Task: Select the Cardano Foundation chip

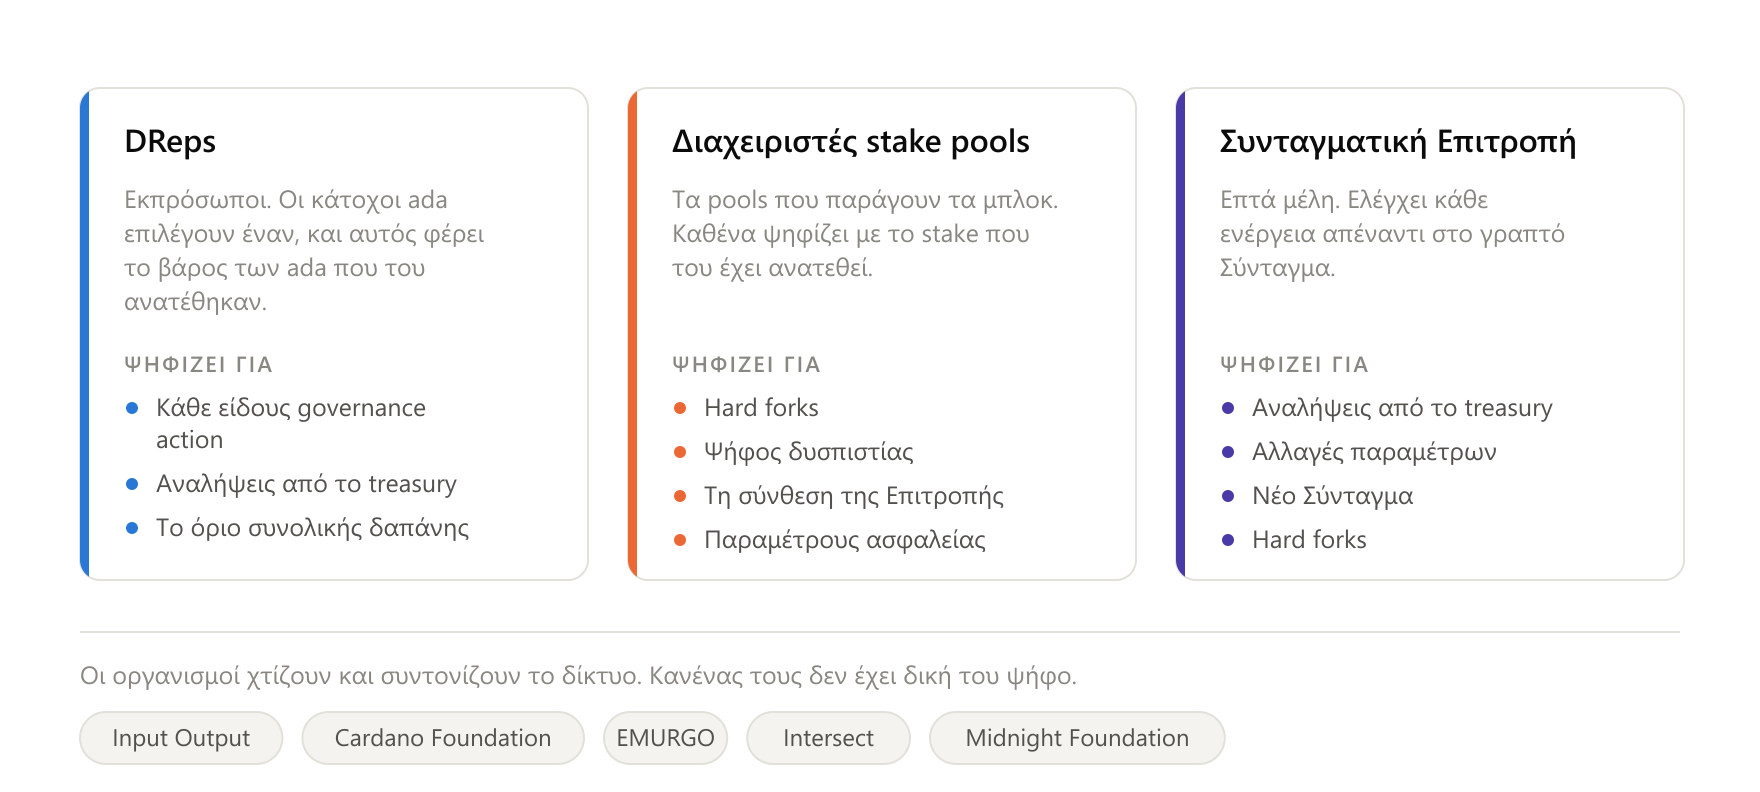Action: click(443, 738)
